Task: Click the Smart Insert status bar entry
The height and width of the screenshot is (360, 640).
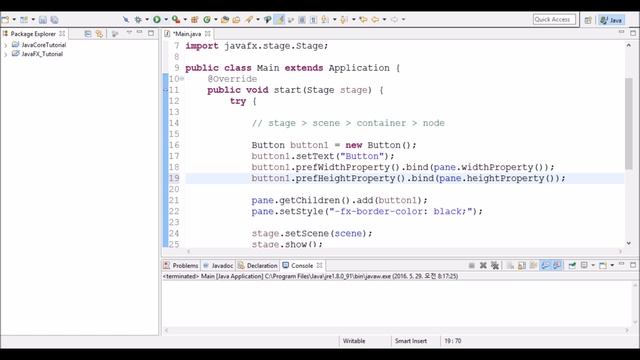Action: click(x=411, y=341)
